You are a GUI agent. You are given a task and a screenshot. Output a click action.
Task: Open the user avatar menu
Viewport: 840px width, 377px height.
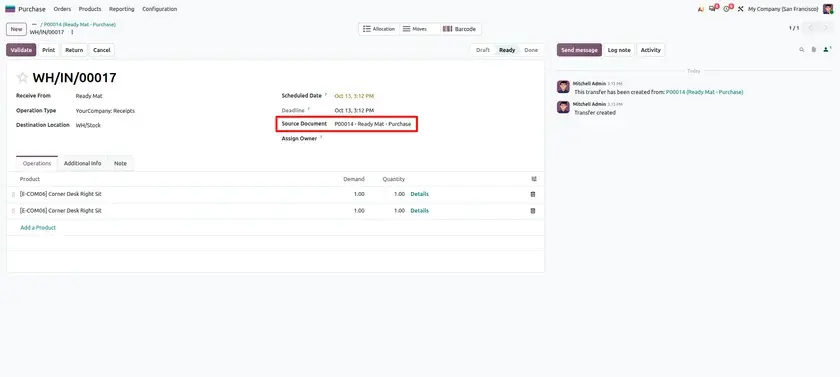click(828, 9)
